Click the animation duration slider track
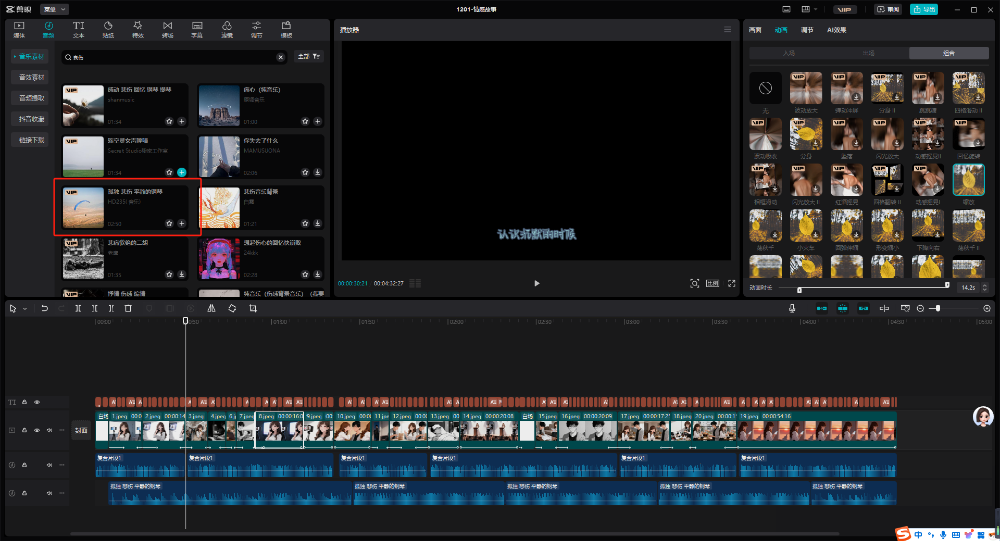The image size is (1000, 541). [870, 288]
